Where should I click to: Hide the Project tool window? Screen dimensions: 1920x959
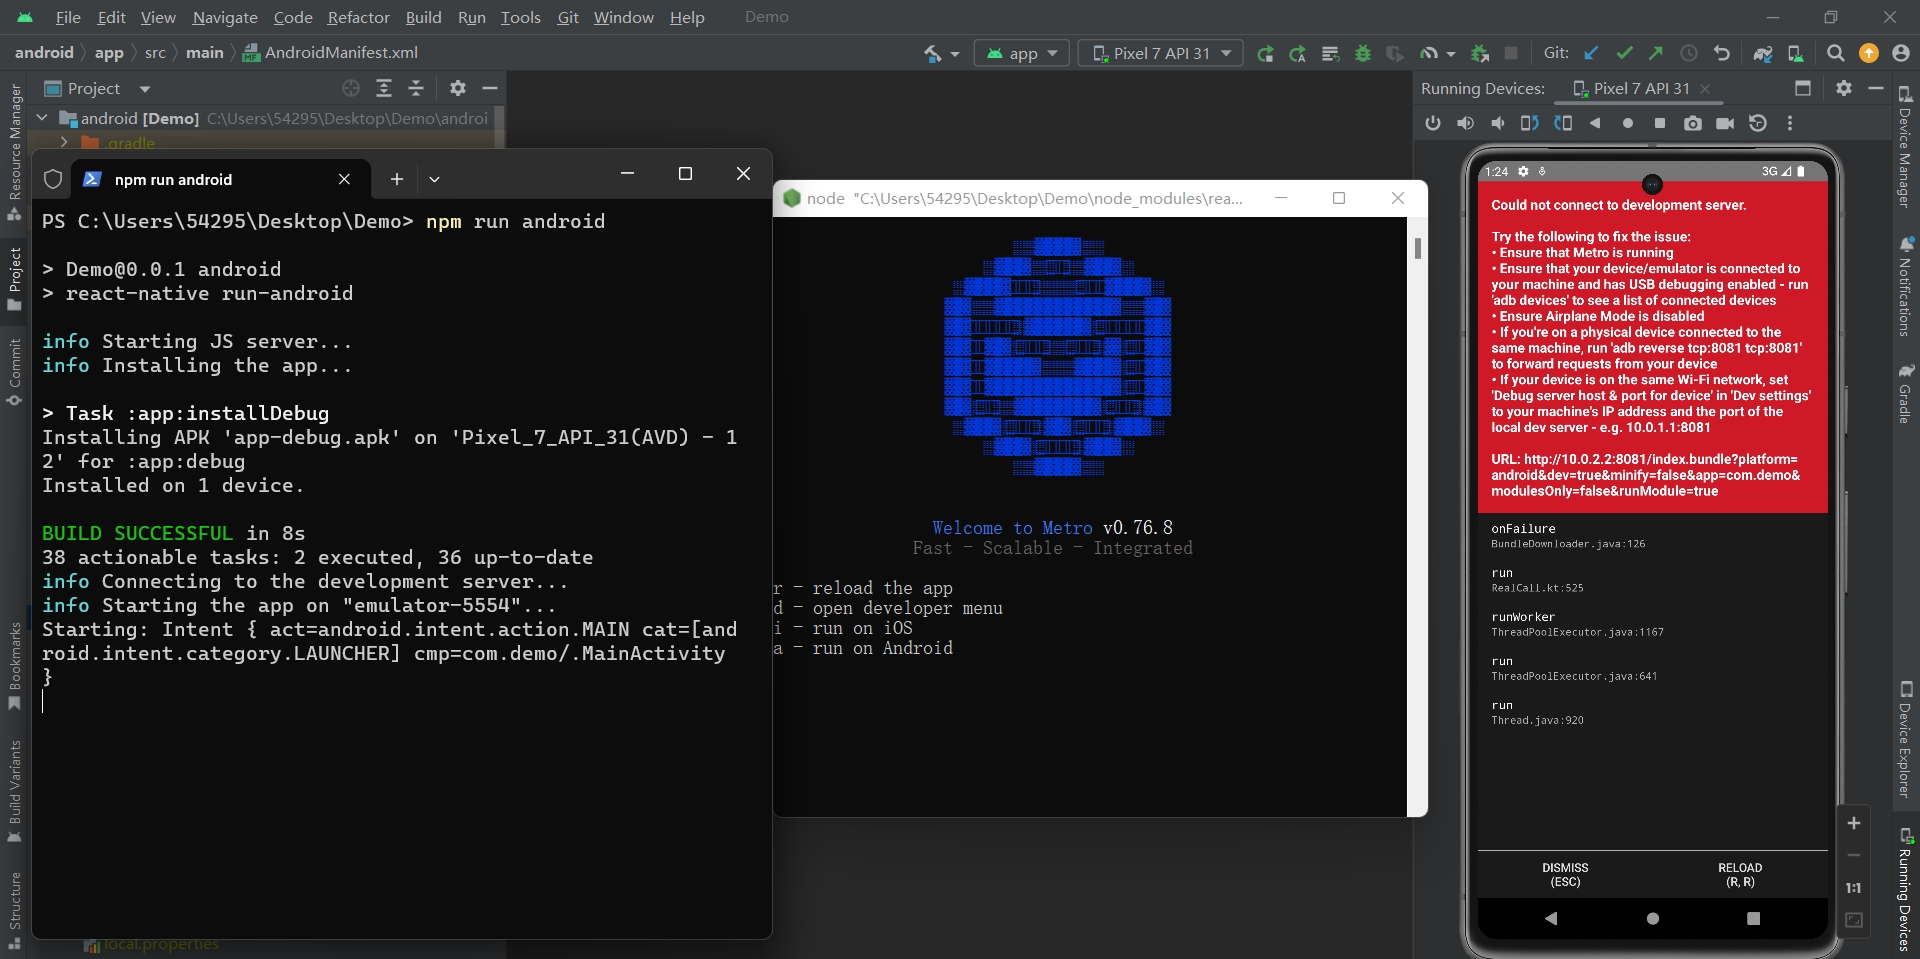(x=490, y=88)
